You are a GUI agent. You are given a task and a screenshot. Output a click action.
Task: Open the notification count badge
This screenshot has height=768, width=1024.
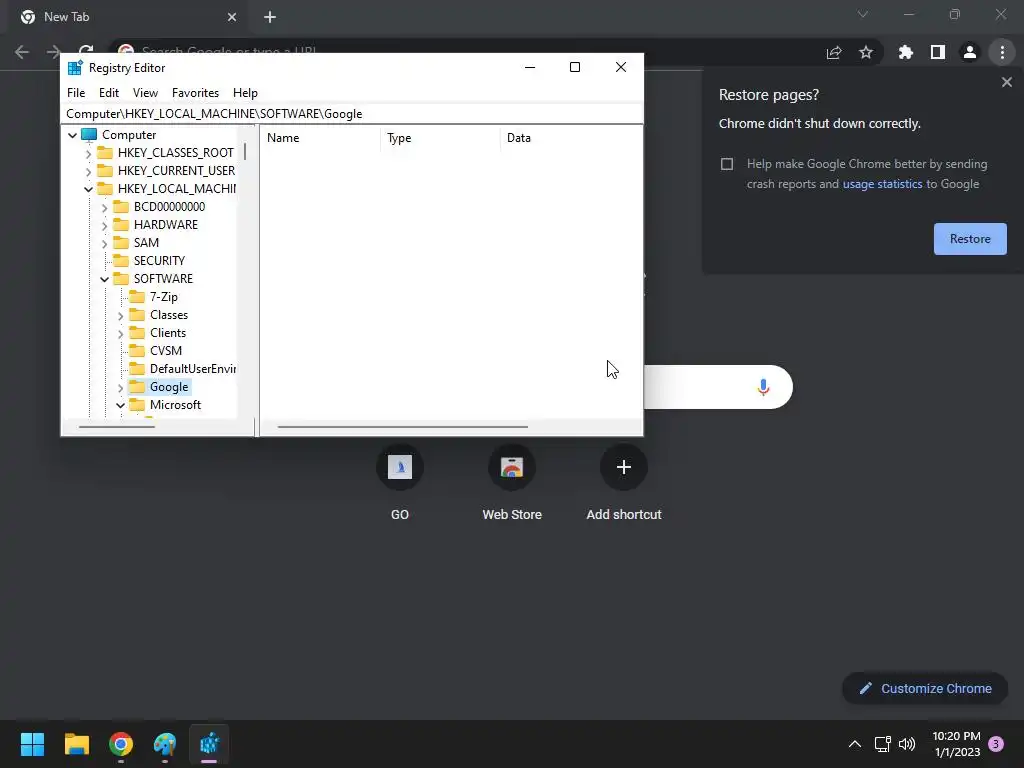pyautogui.click(x=996, y=744)
